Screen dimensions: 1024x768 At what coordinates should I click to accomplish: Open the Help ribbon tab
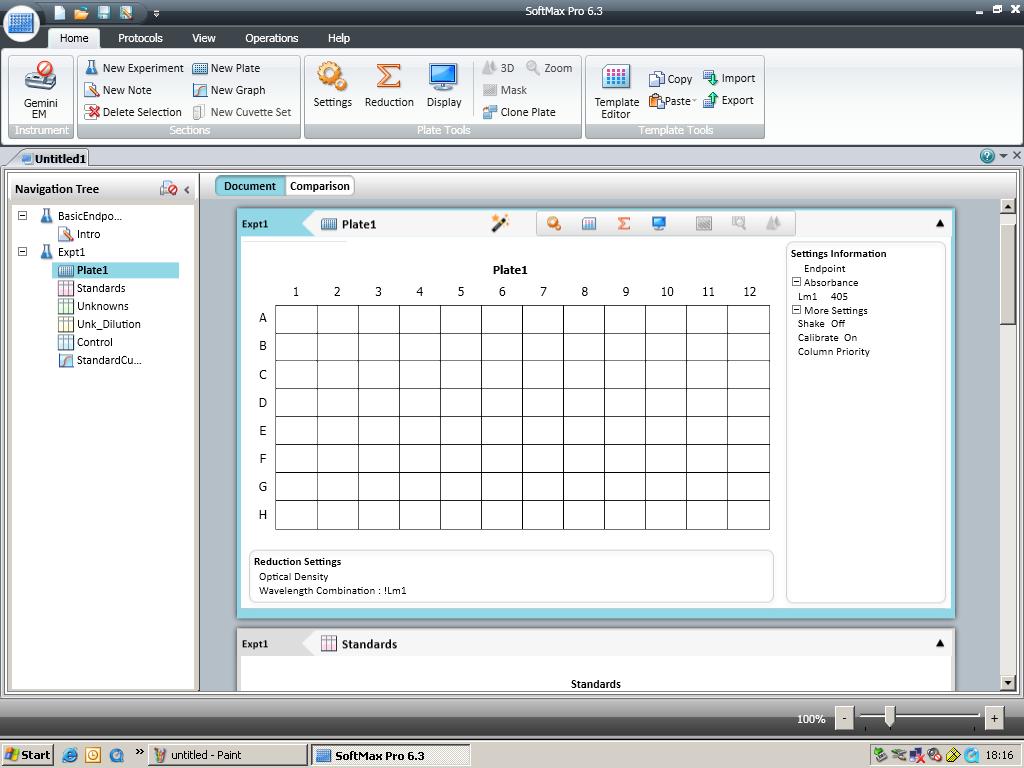339,38
